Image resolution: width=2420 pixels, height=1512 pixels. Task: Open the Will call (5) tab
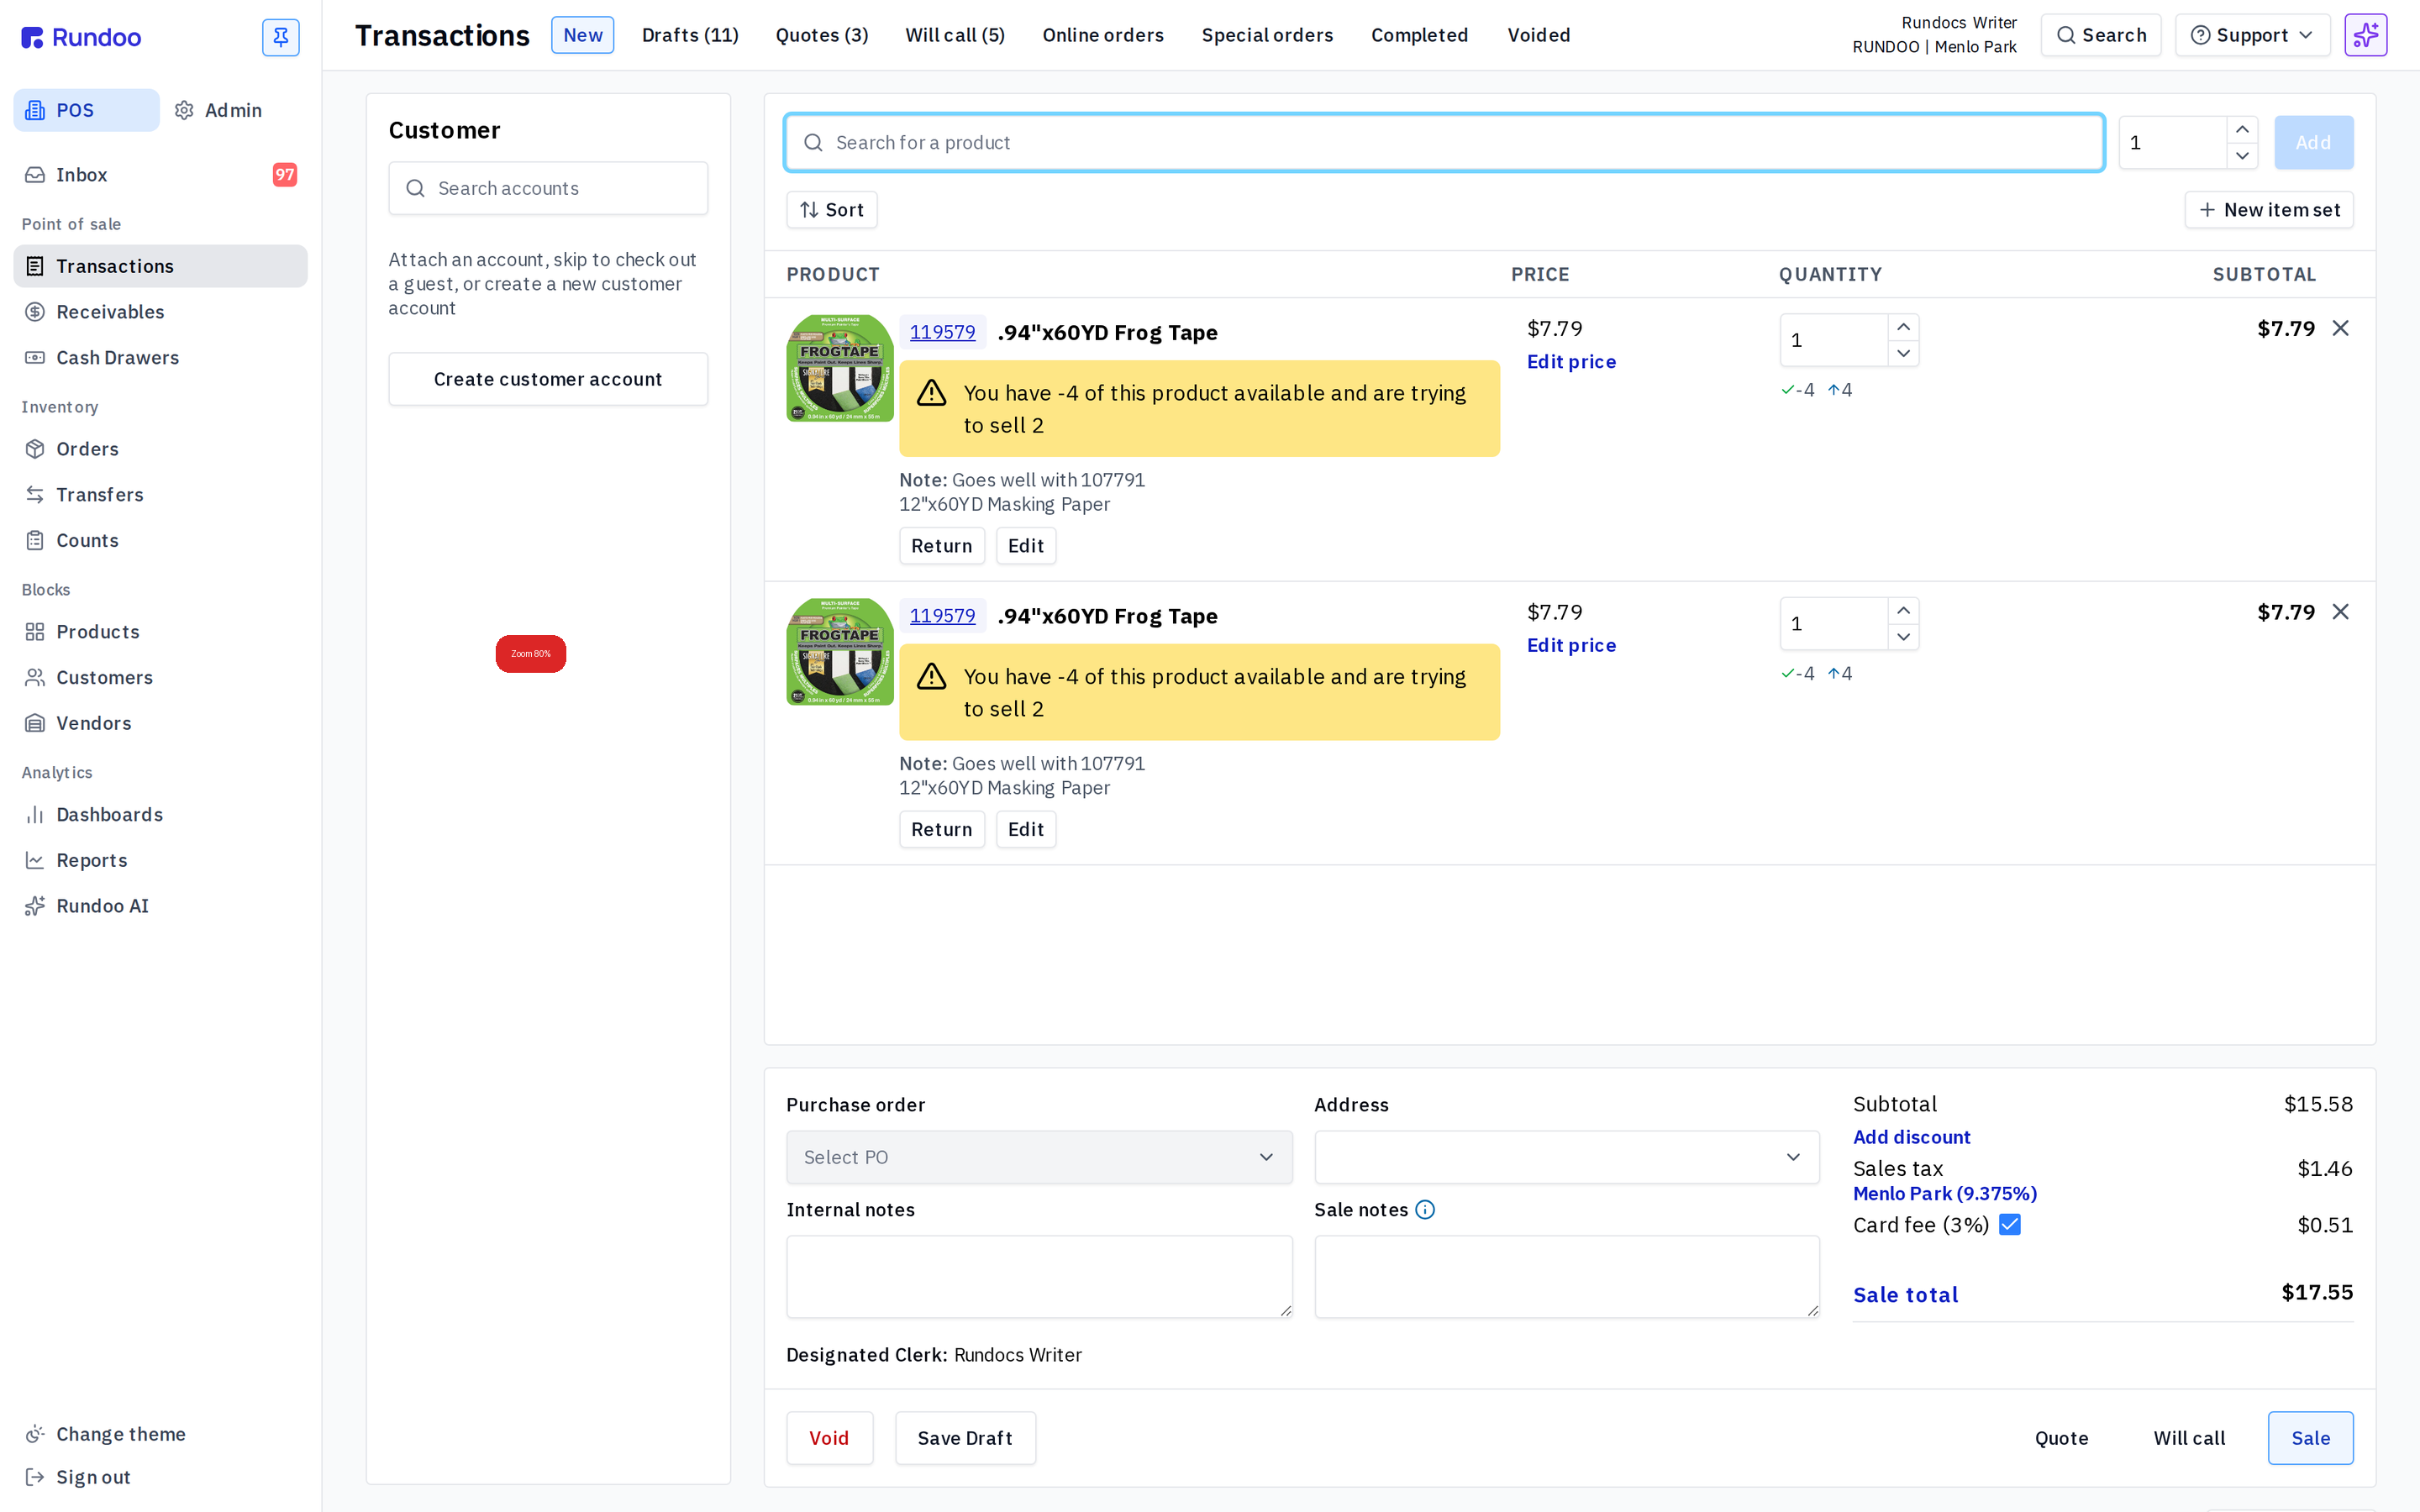tap(955, 35)
